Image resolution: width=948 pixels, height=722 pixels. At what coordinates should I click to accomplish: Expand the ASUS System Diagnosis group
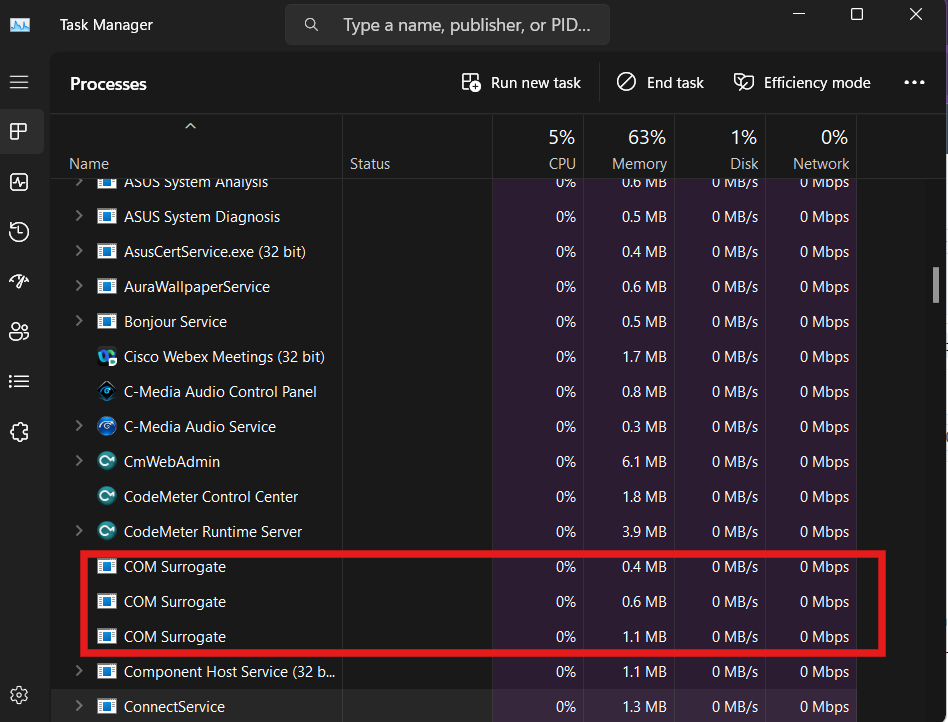(x=79, y=215)
